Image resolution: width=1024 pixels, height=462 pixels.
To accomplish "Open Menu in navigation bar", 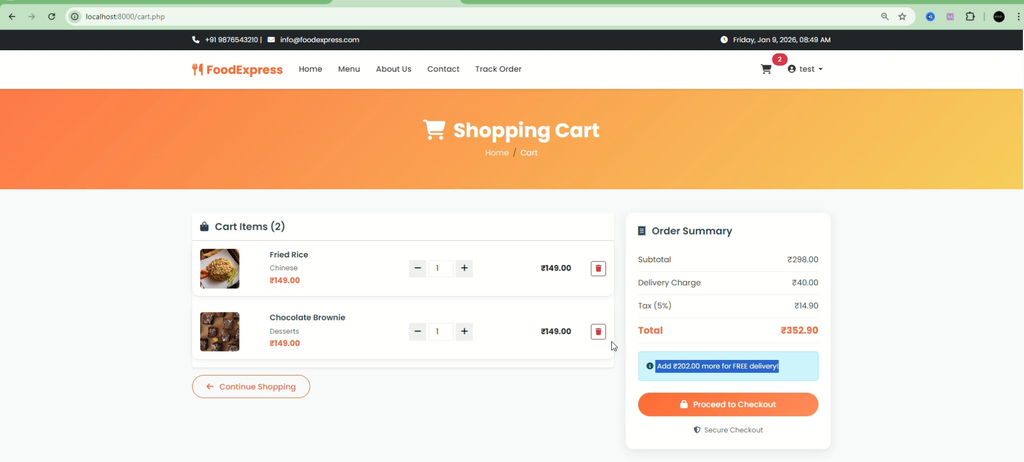I will pyautogui.click(x=349, y=69).
